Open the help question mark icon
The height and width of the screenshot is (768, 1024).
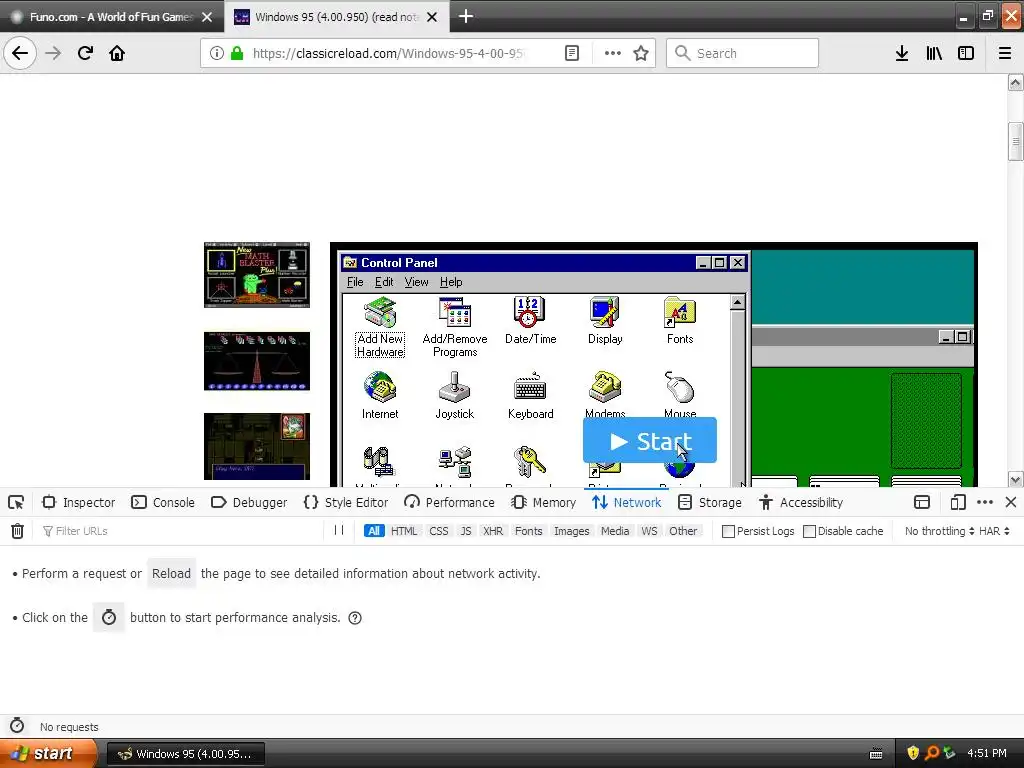point(355,618)
